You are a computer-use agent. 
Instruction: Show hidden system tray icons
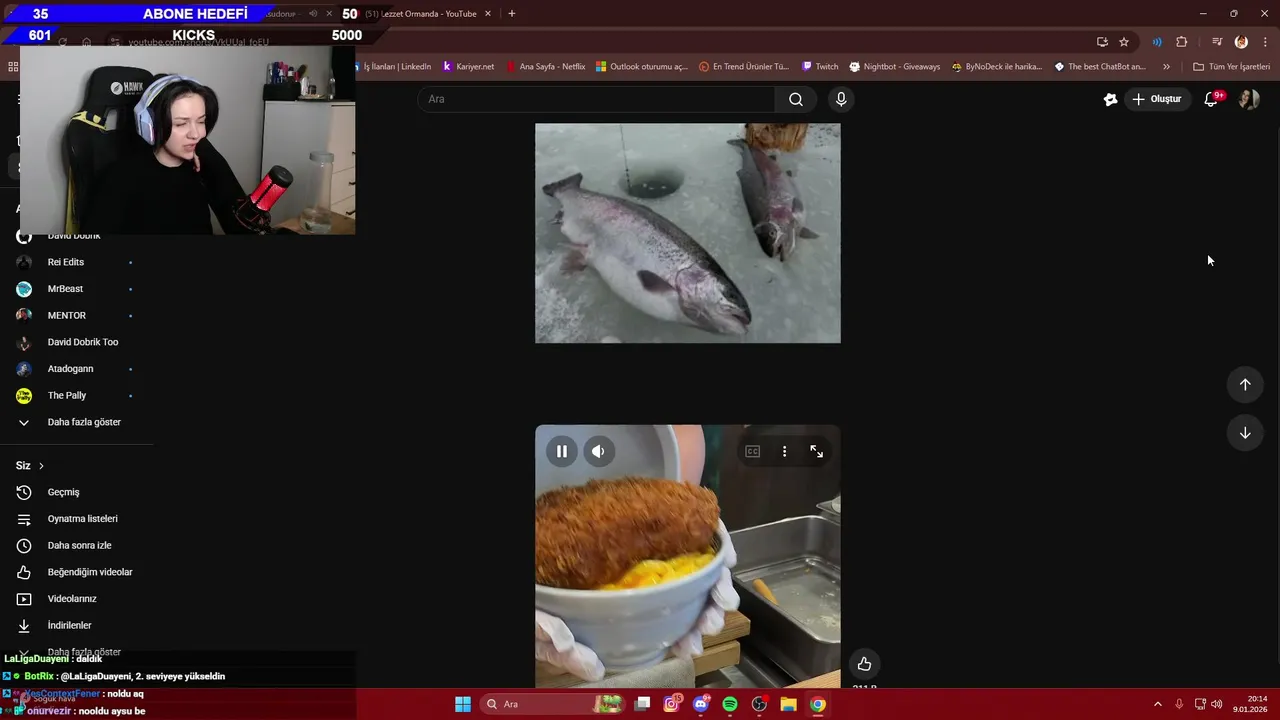1158,704
